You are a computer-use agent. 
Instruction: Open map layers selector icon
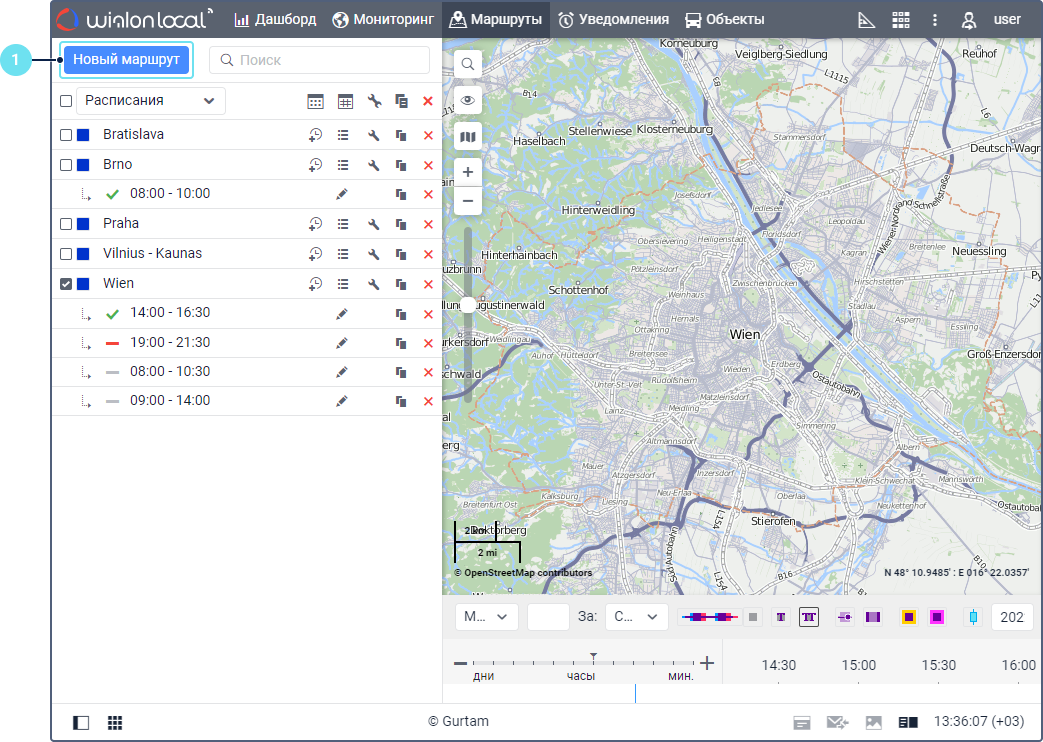pos(467,136)
